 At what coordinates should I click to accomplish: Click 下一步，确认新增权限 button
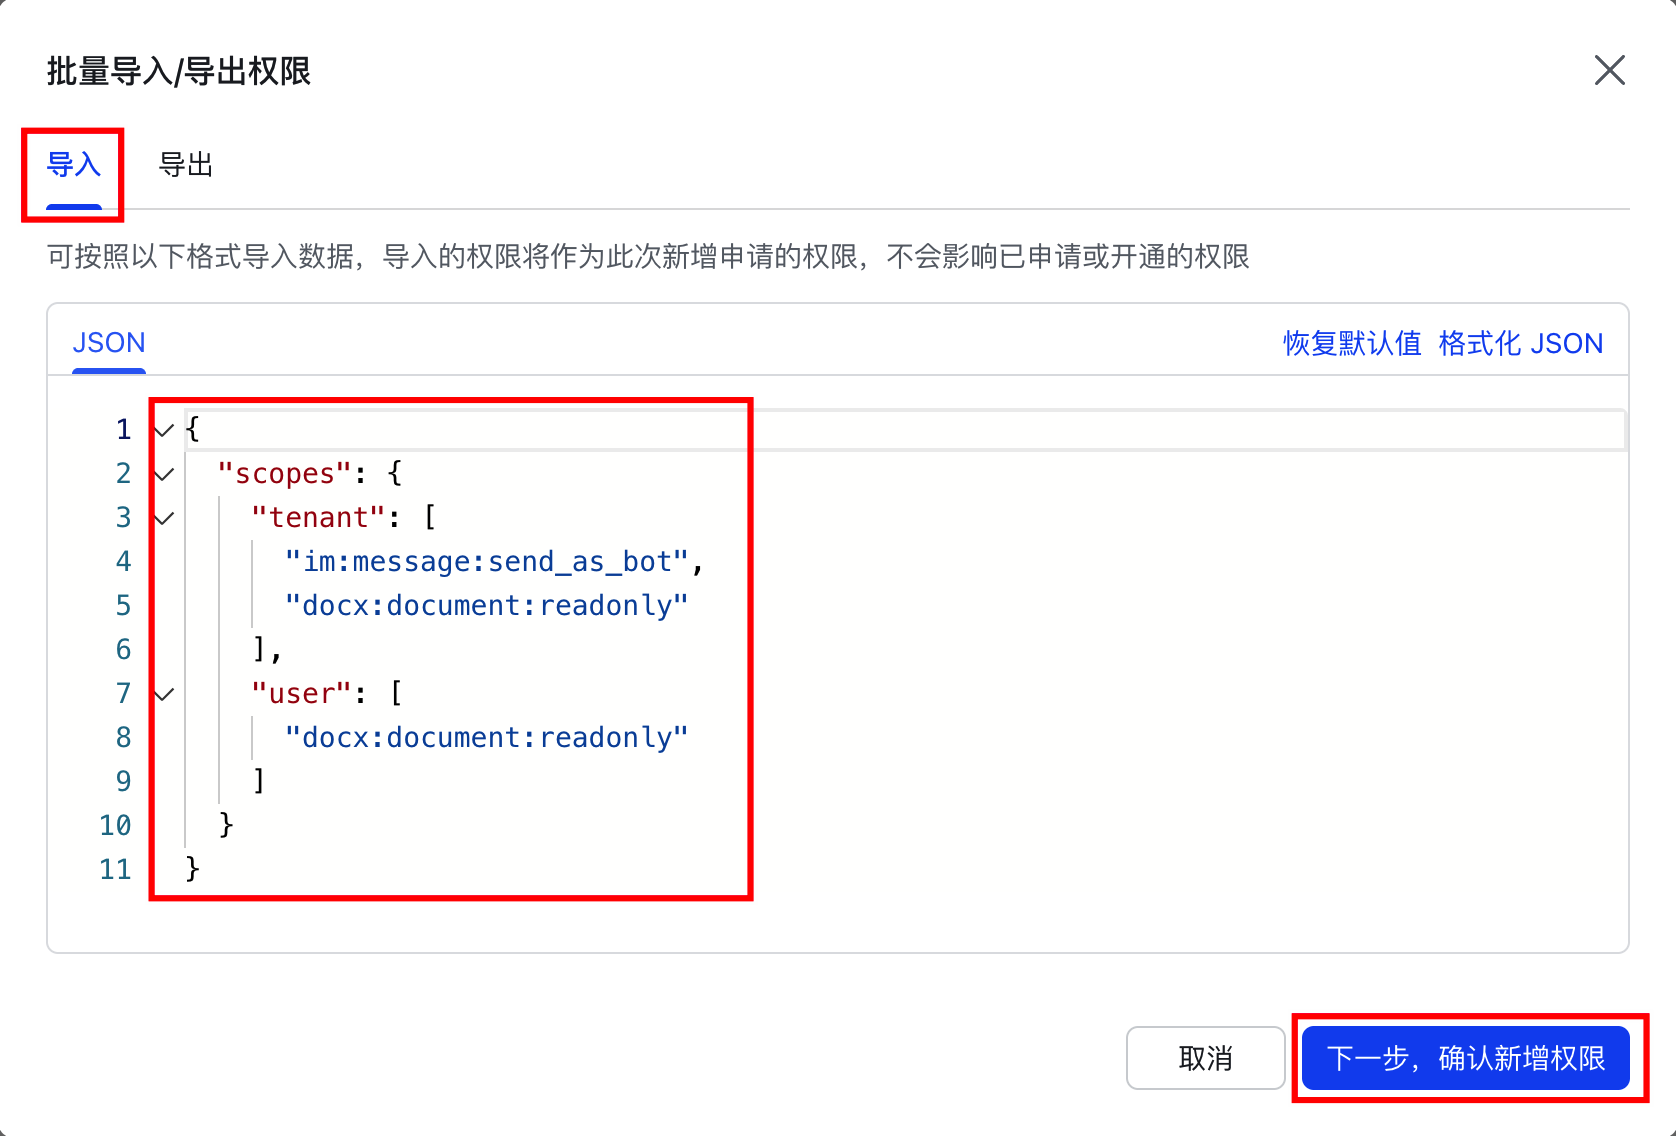[1466, 1058]
